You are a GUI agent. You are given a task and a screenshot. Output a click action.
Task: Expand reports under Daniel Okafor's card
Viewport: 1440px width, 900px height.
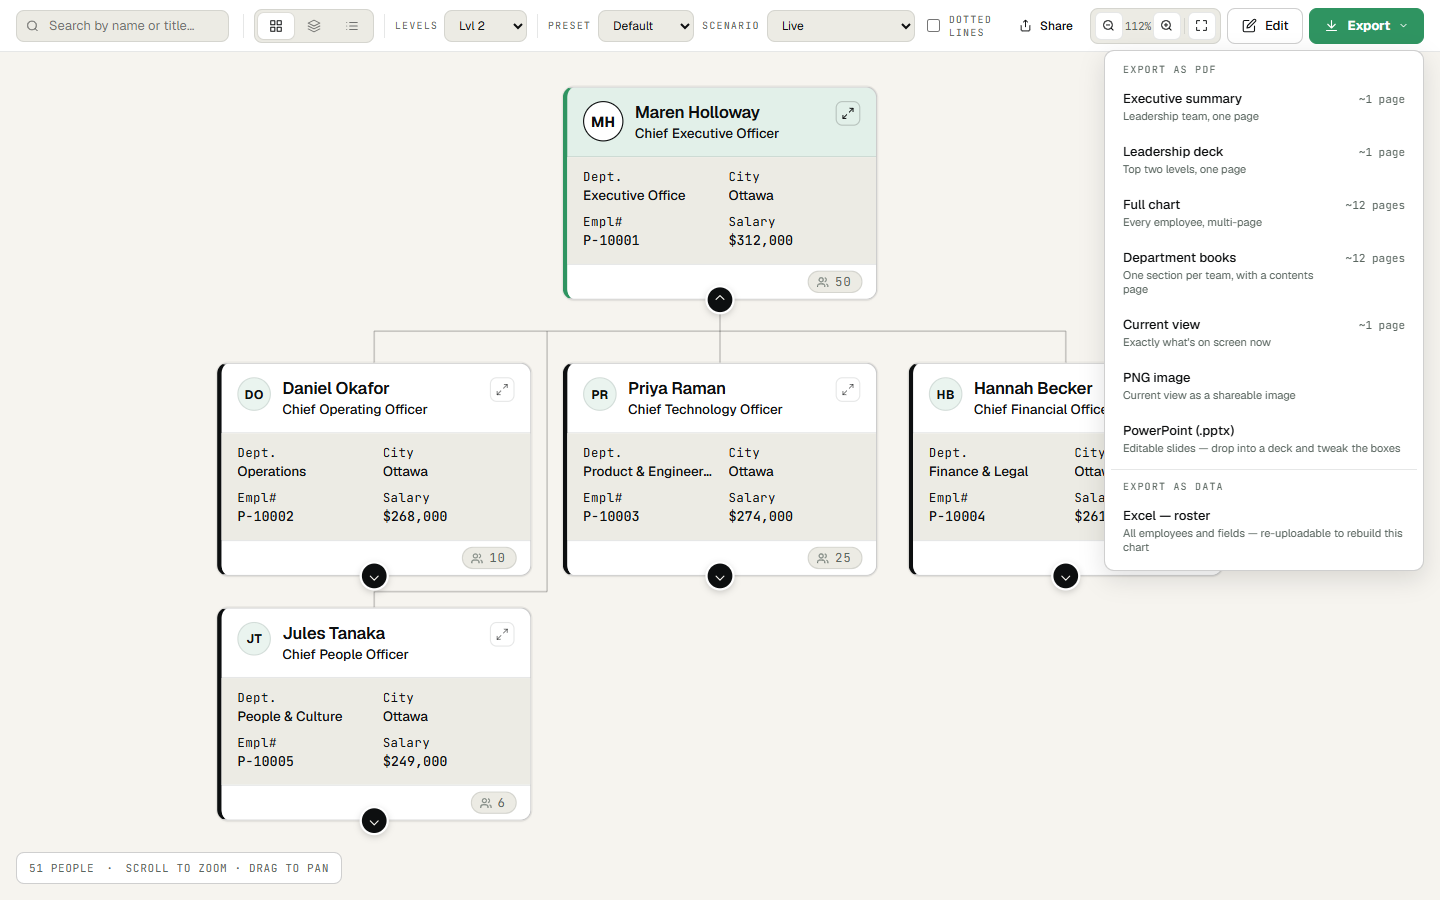click(374, 576)
